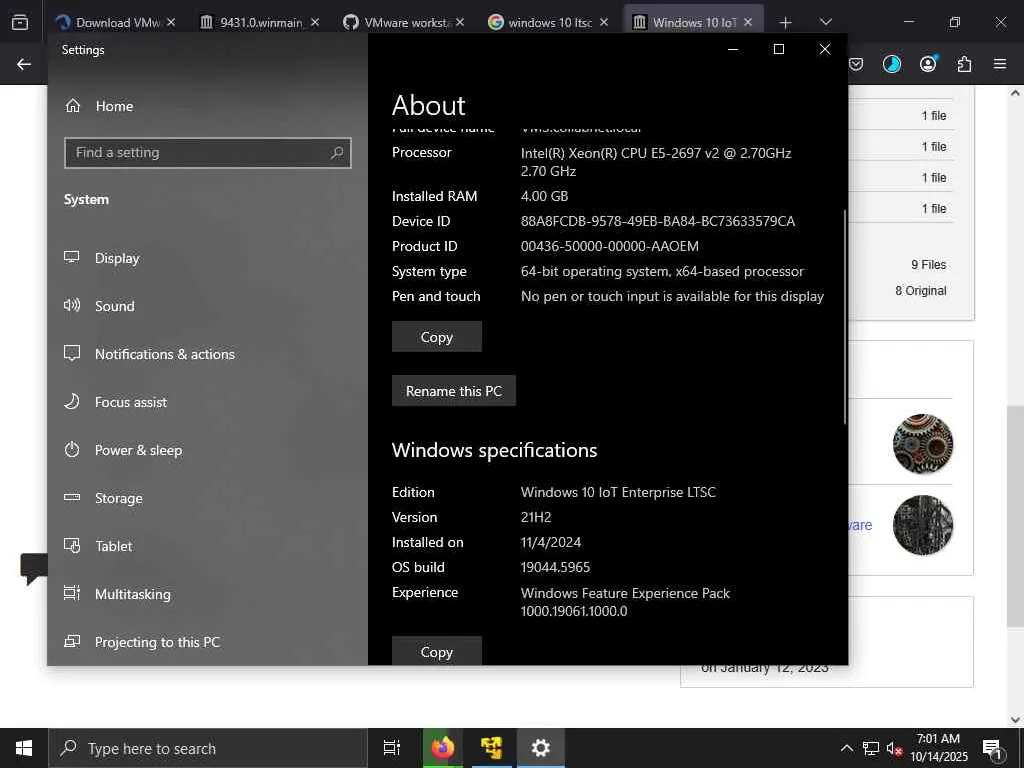Open the list all tabs dropdown

825,22
